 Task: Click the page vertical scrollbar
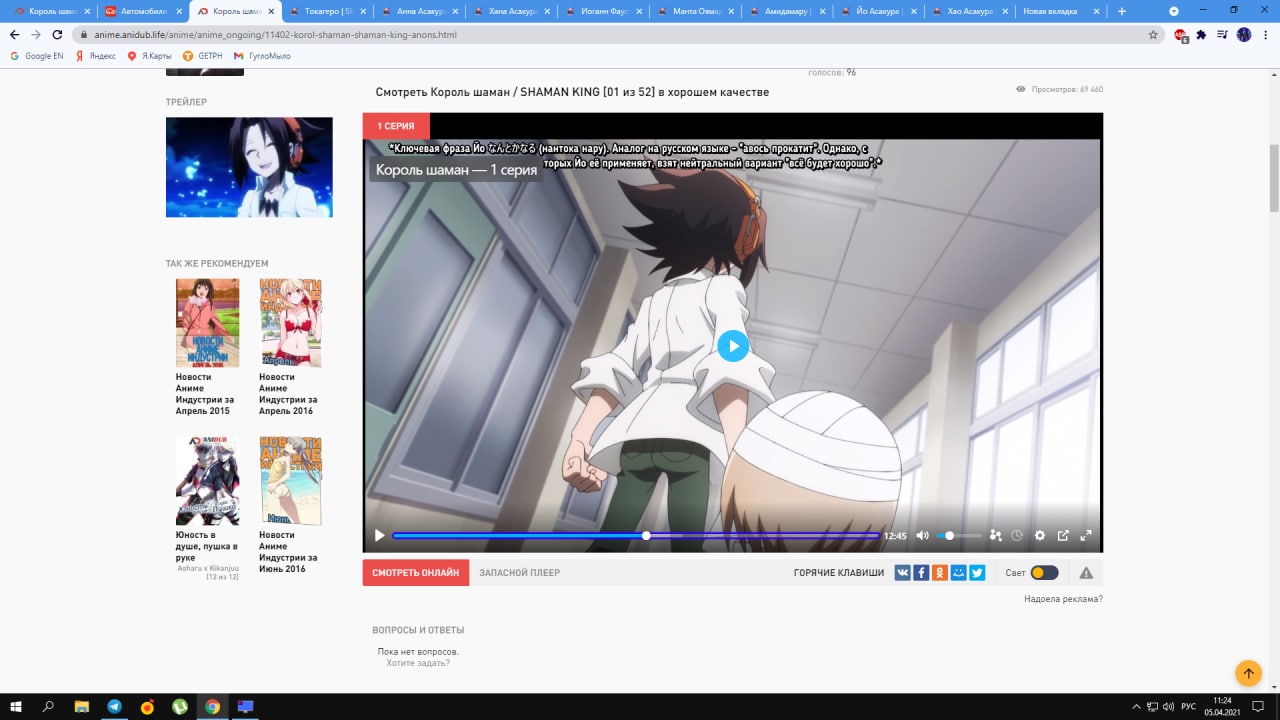[x=1274, y=178]
